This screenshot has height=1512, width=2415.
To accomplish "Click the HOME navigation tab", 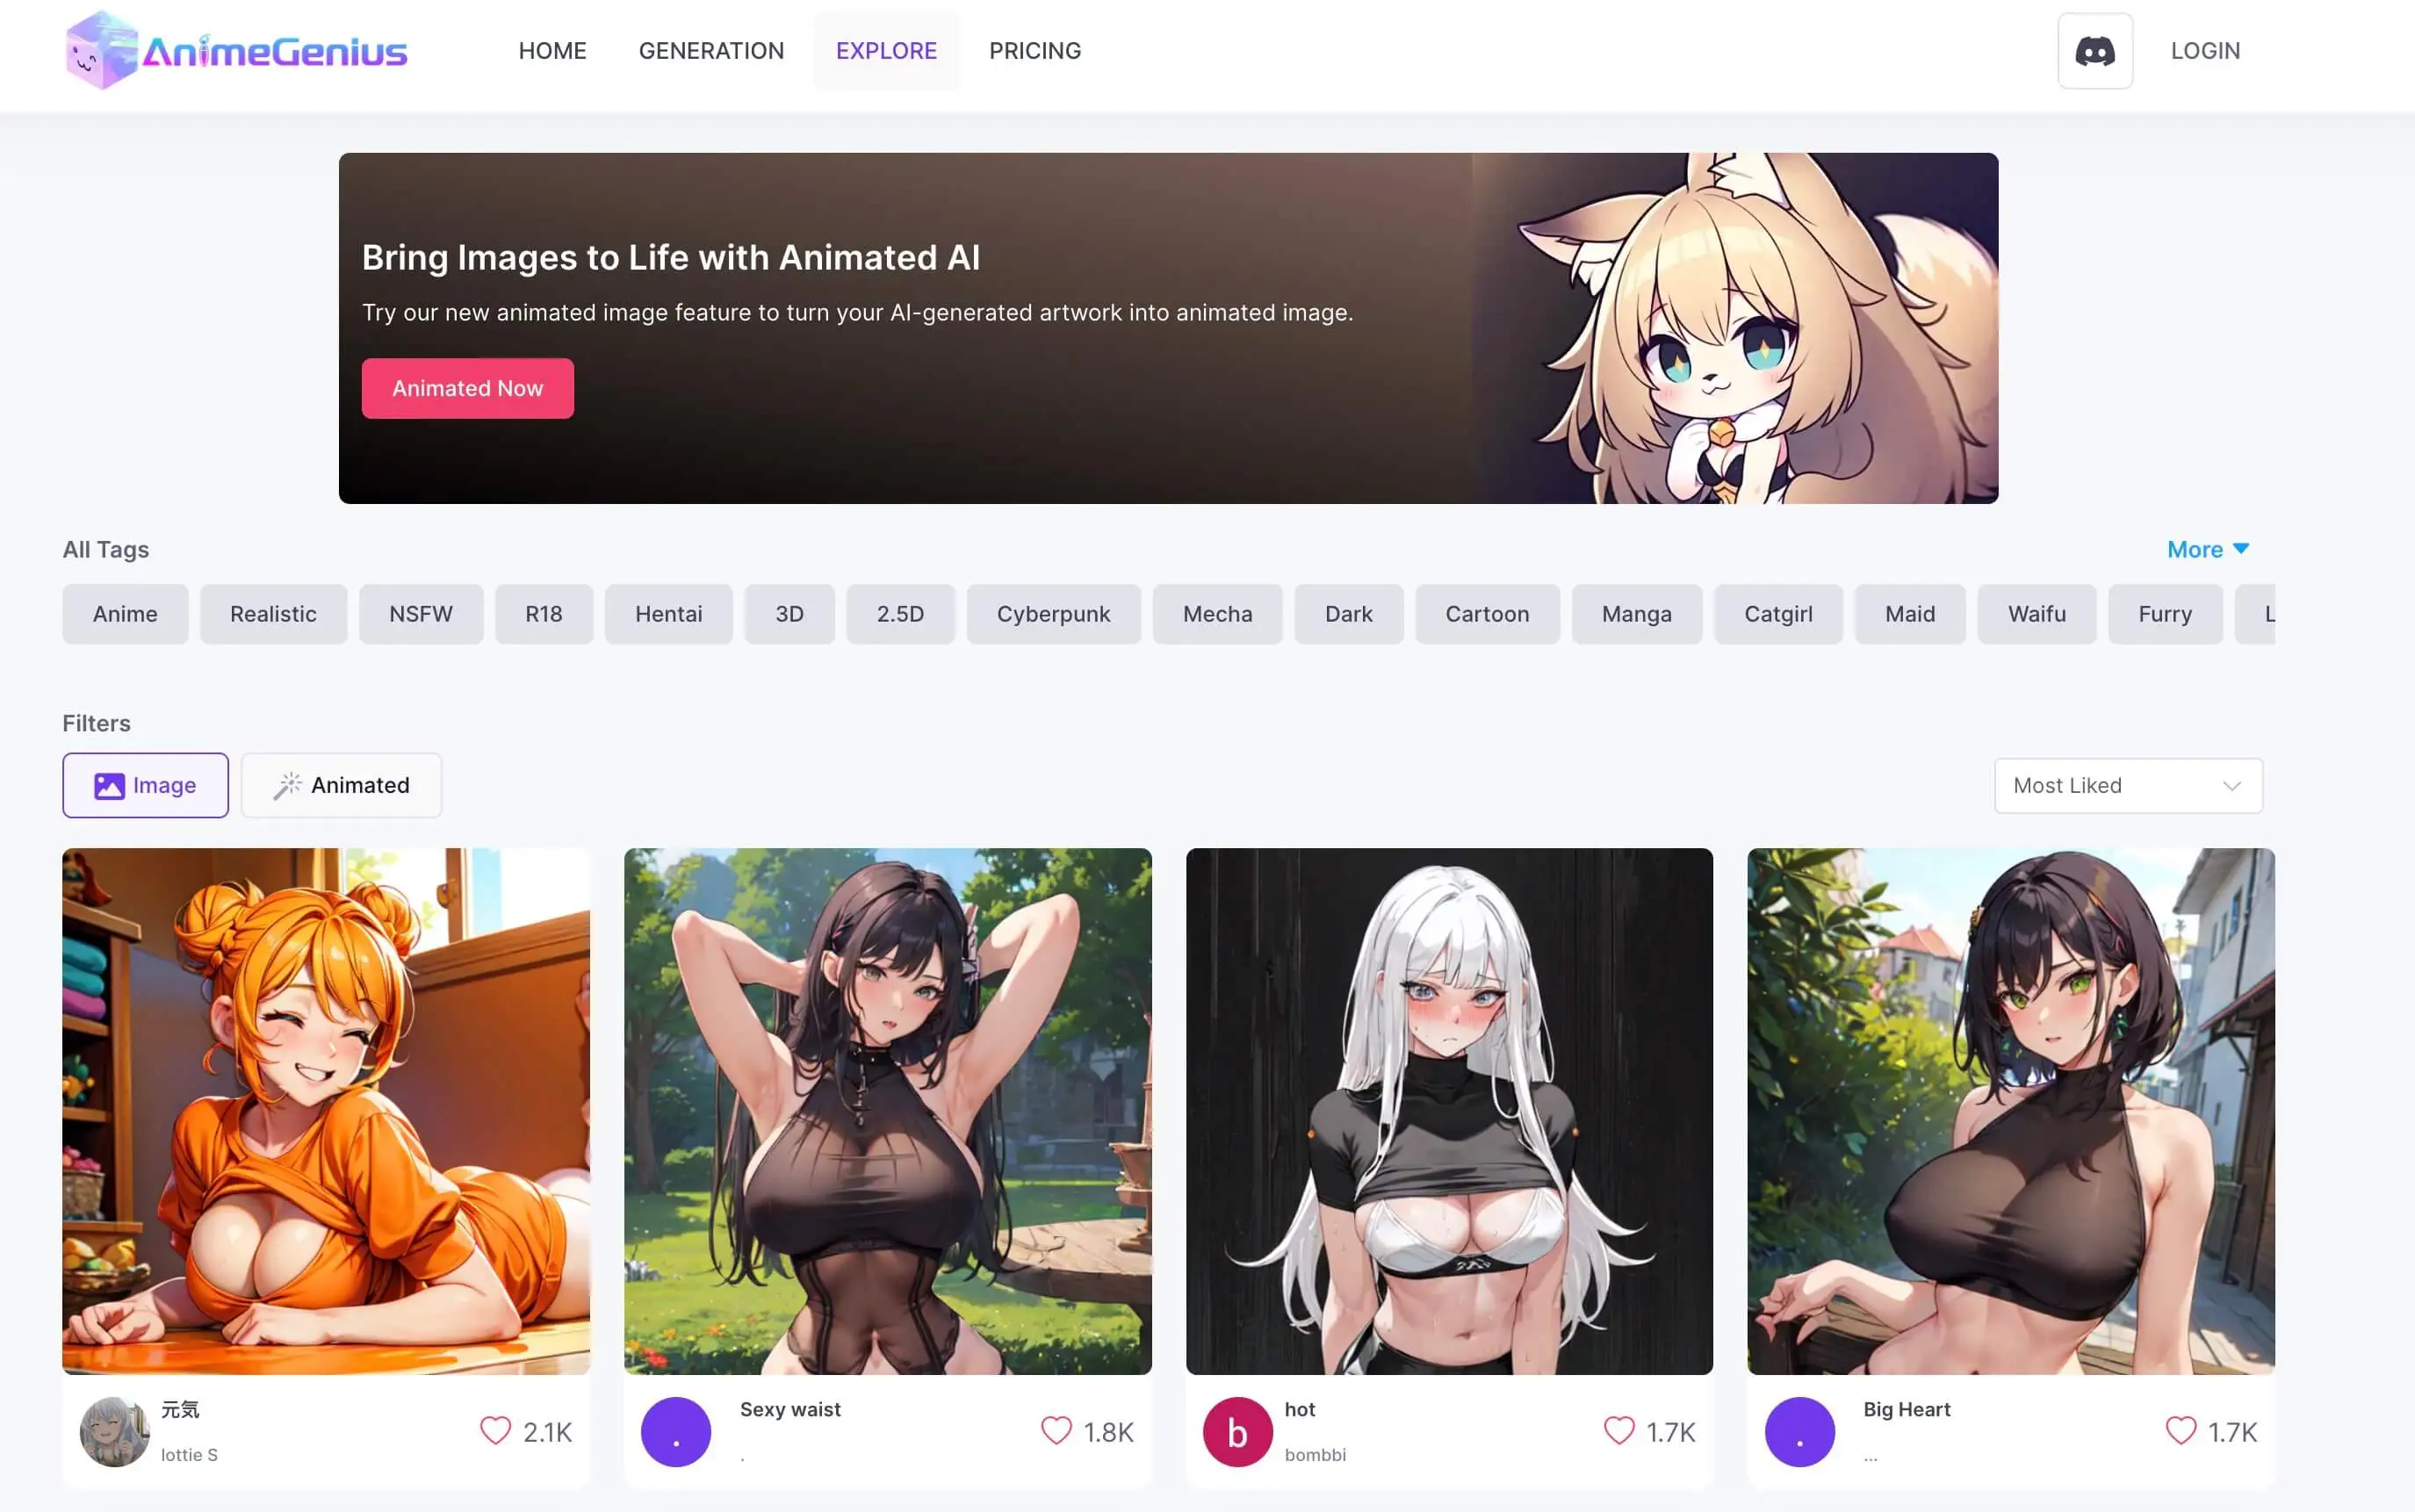I will [x=551, y=49].
